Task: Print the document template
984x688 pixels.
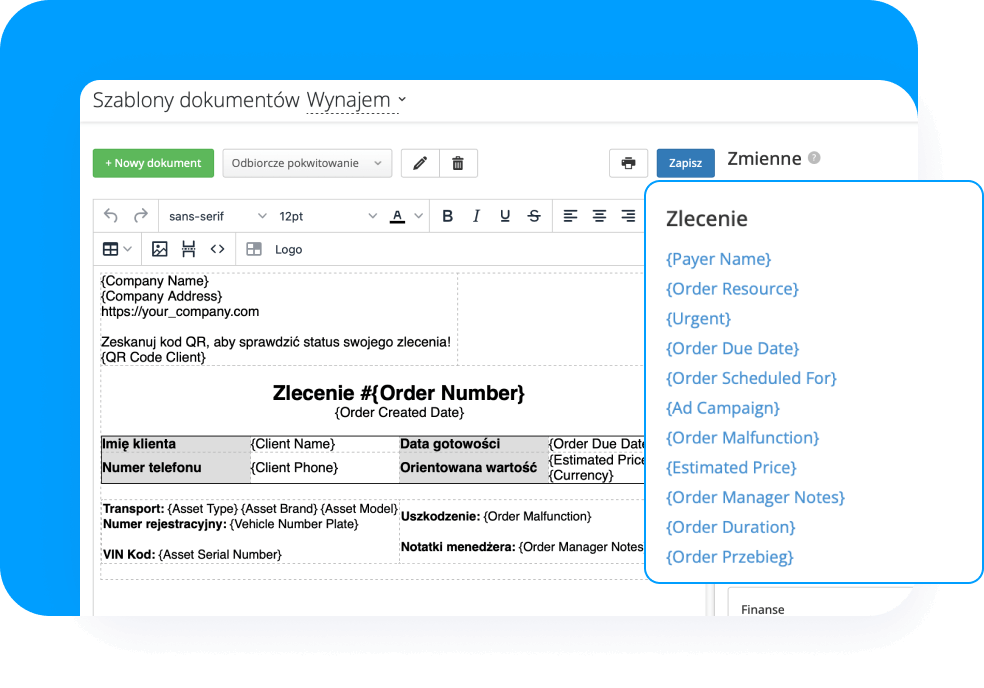Action: (629, 162)
